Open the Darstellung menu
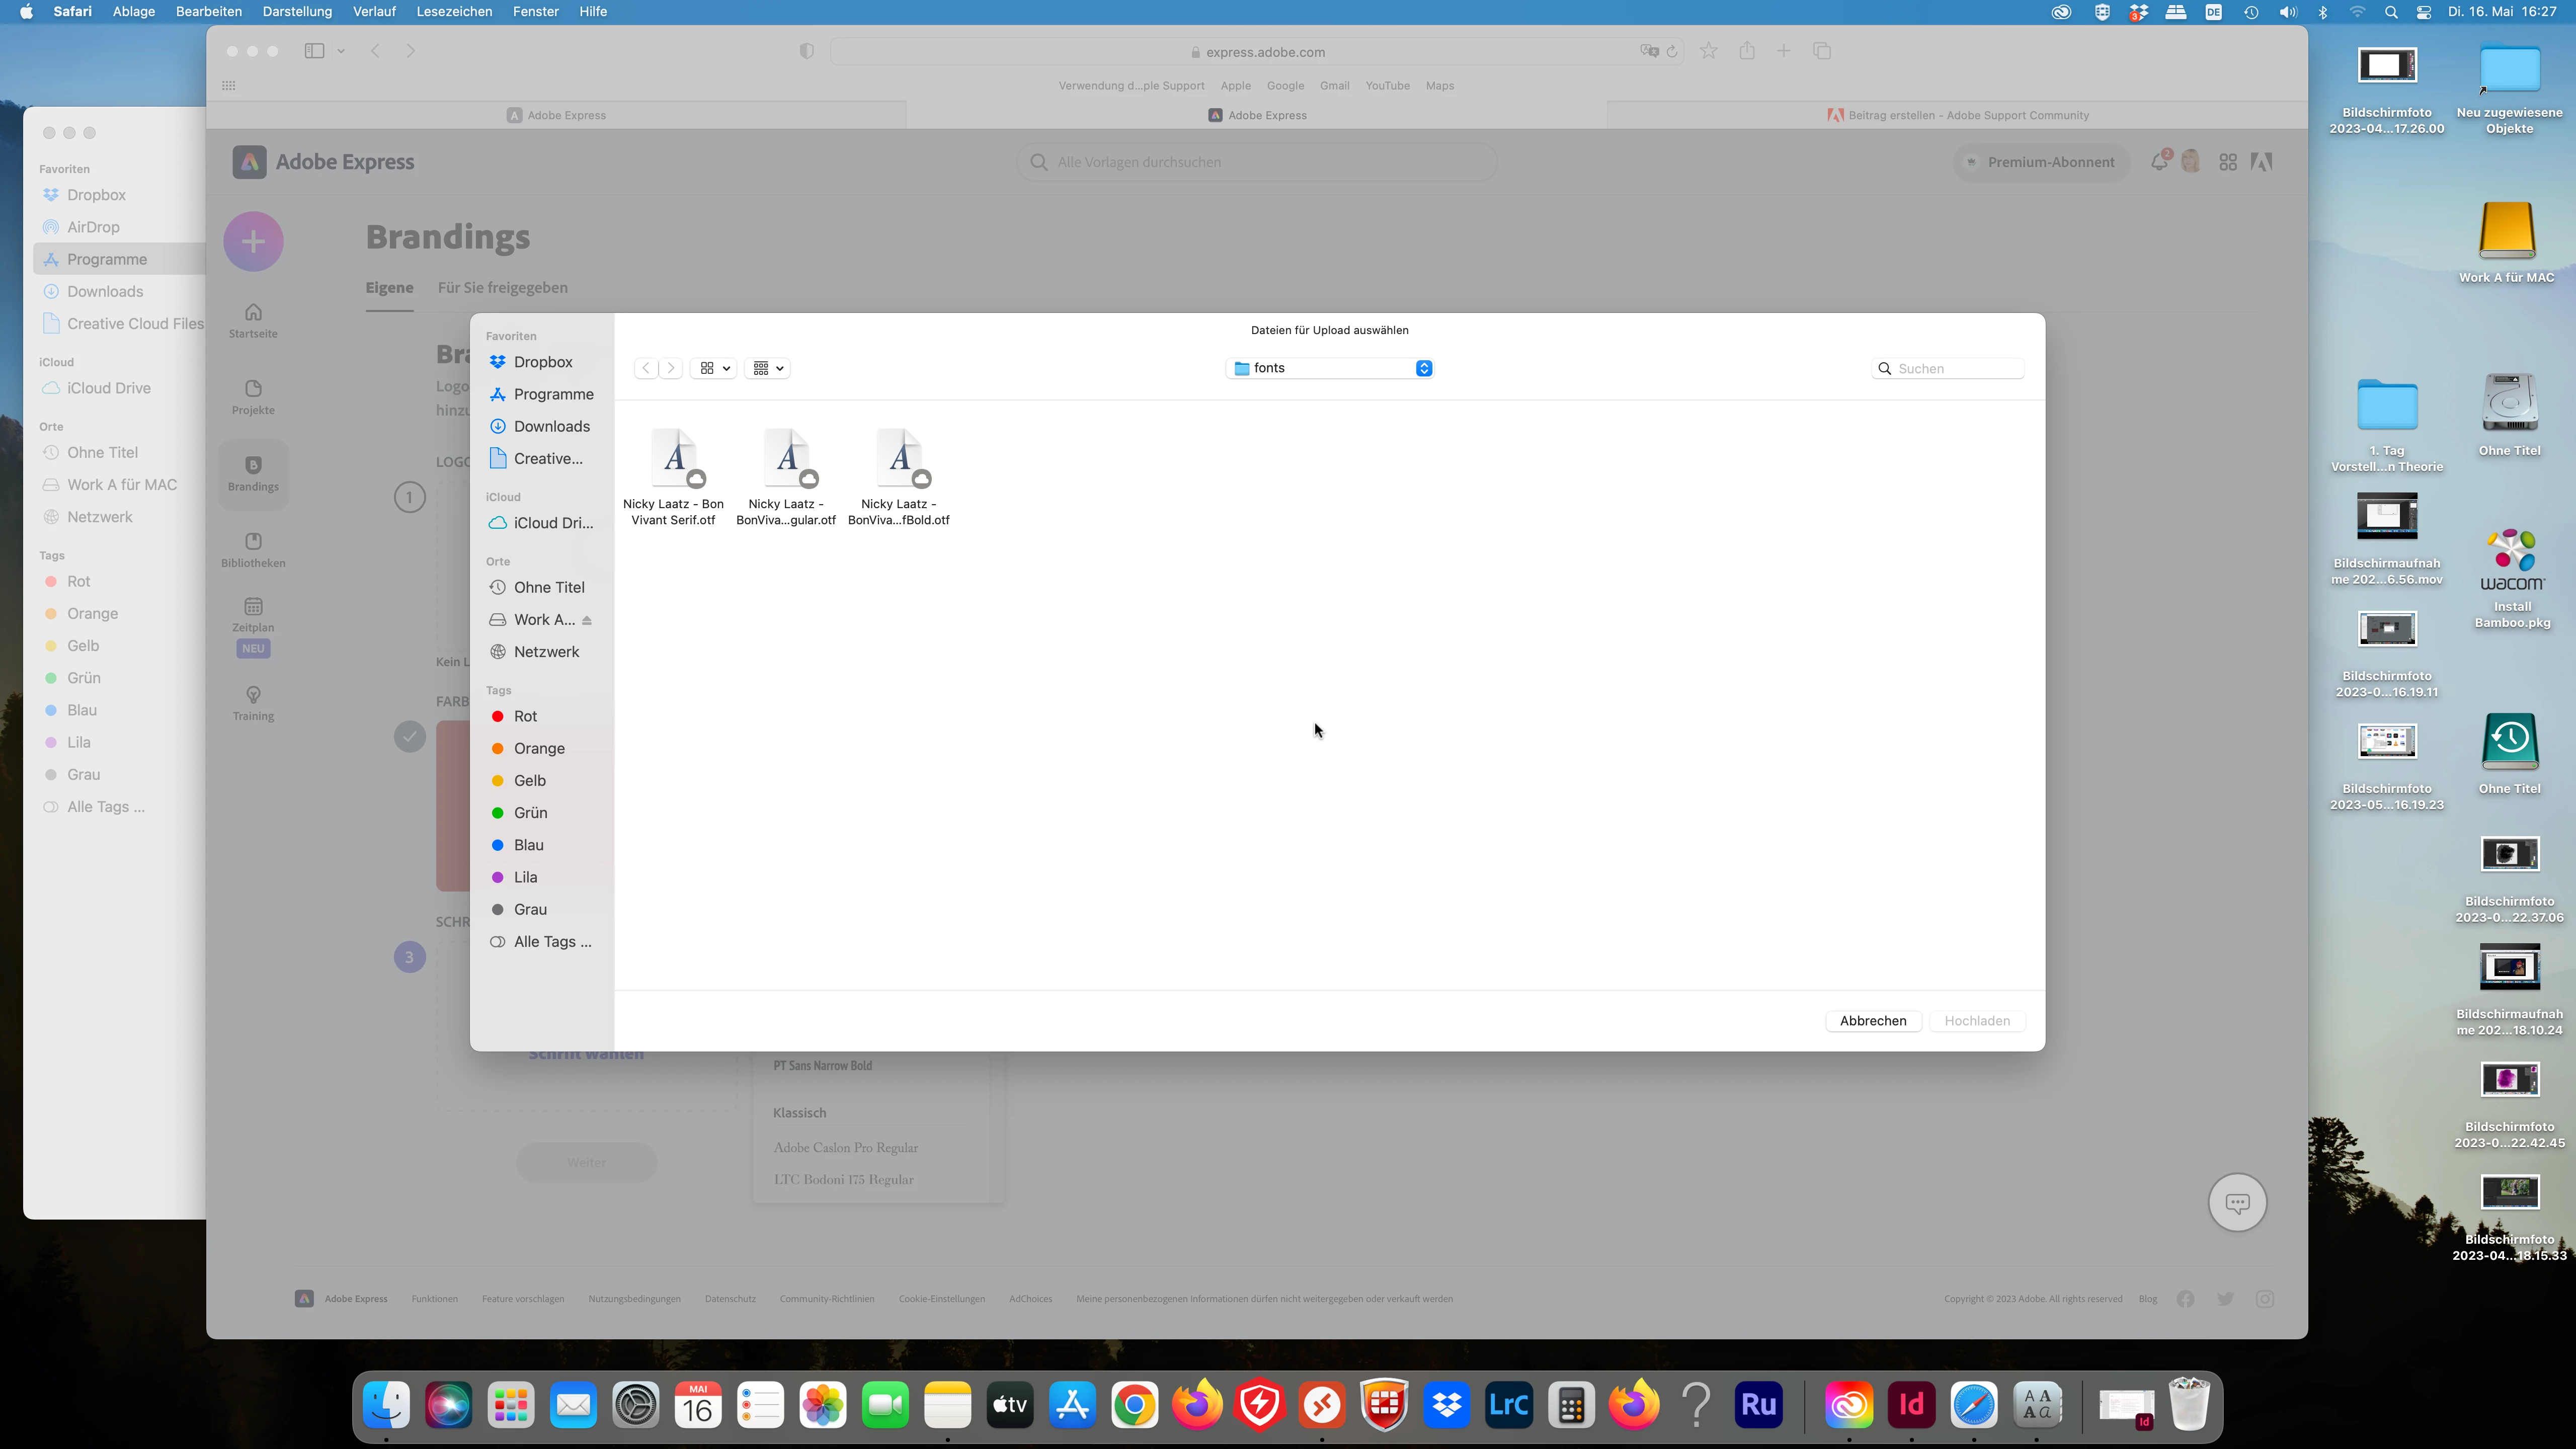 tap(297, 12)
